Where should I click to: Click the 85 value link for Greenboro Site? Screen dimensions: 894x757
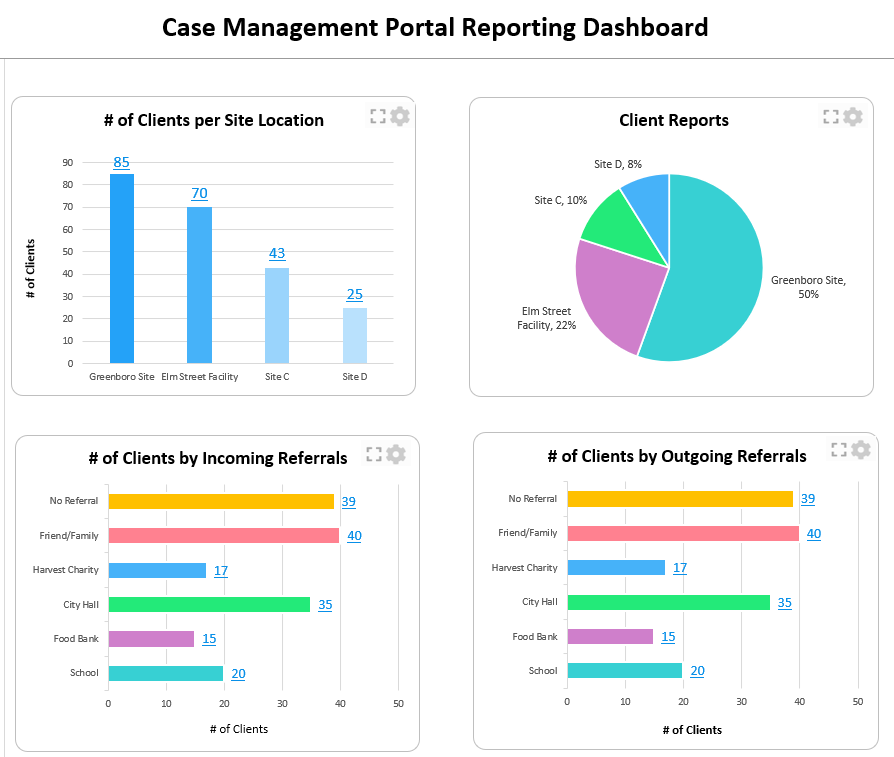point(121,162)
